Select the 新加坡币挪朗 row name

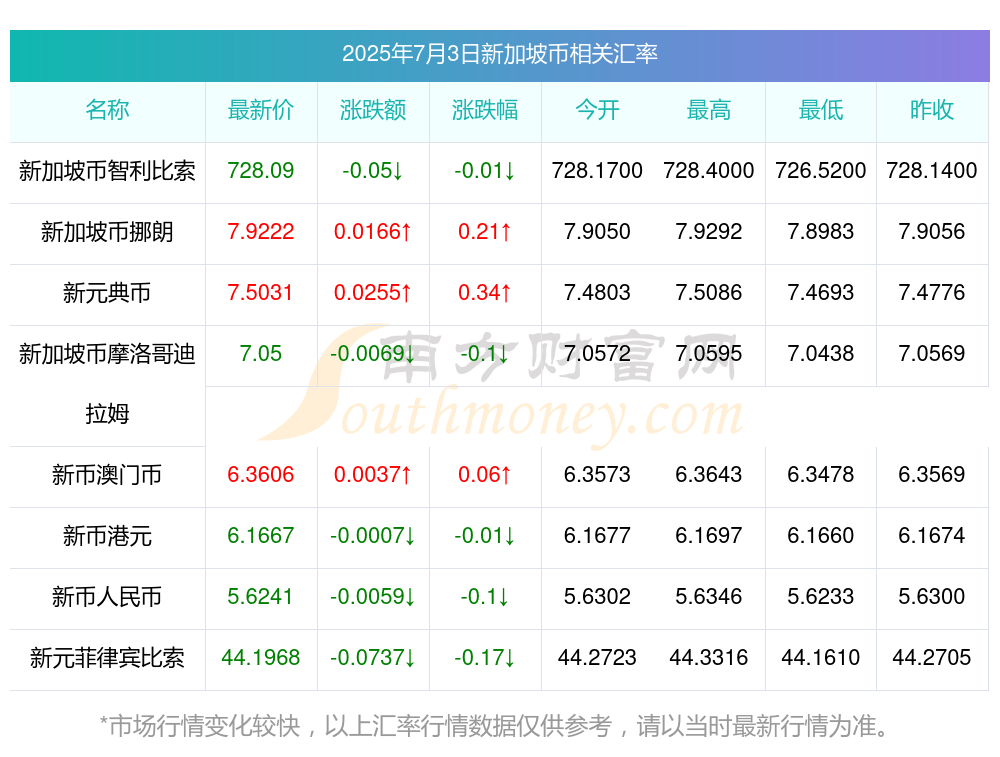point(107,232)
